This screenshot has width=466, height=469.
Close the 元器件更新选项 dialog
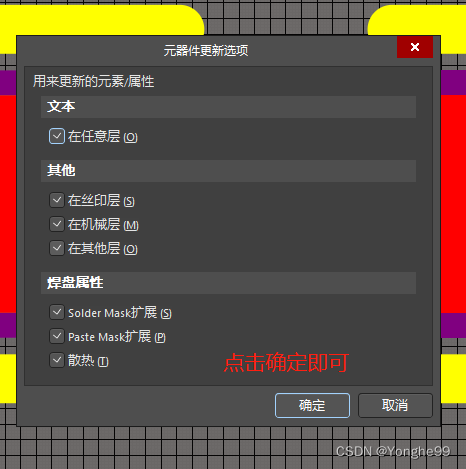pos(415,47)
